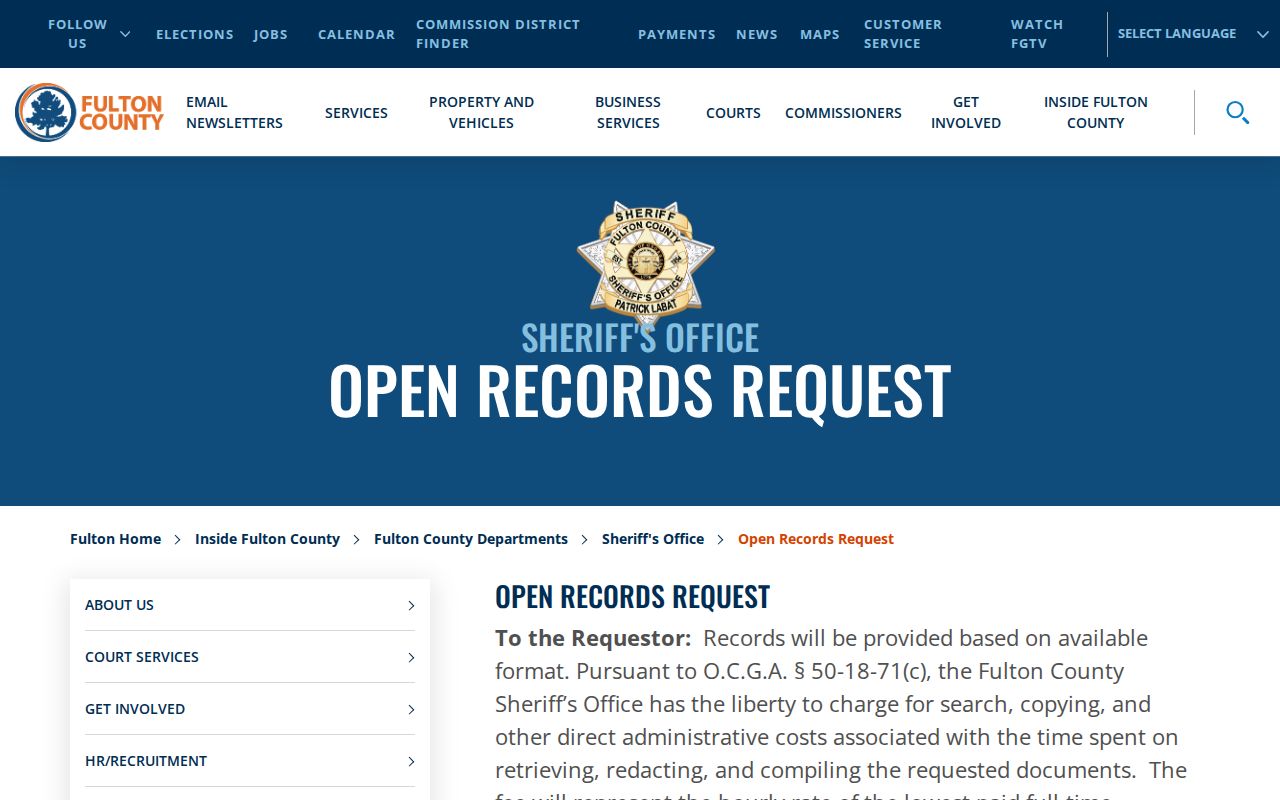Open the Calendar link
Viewport: 1280px width, 800px height.
point(356,34)
